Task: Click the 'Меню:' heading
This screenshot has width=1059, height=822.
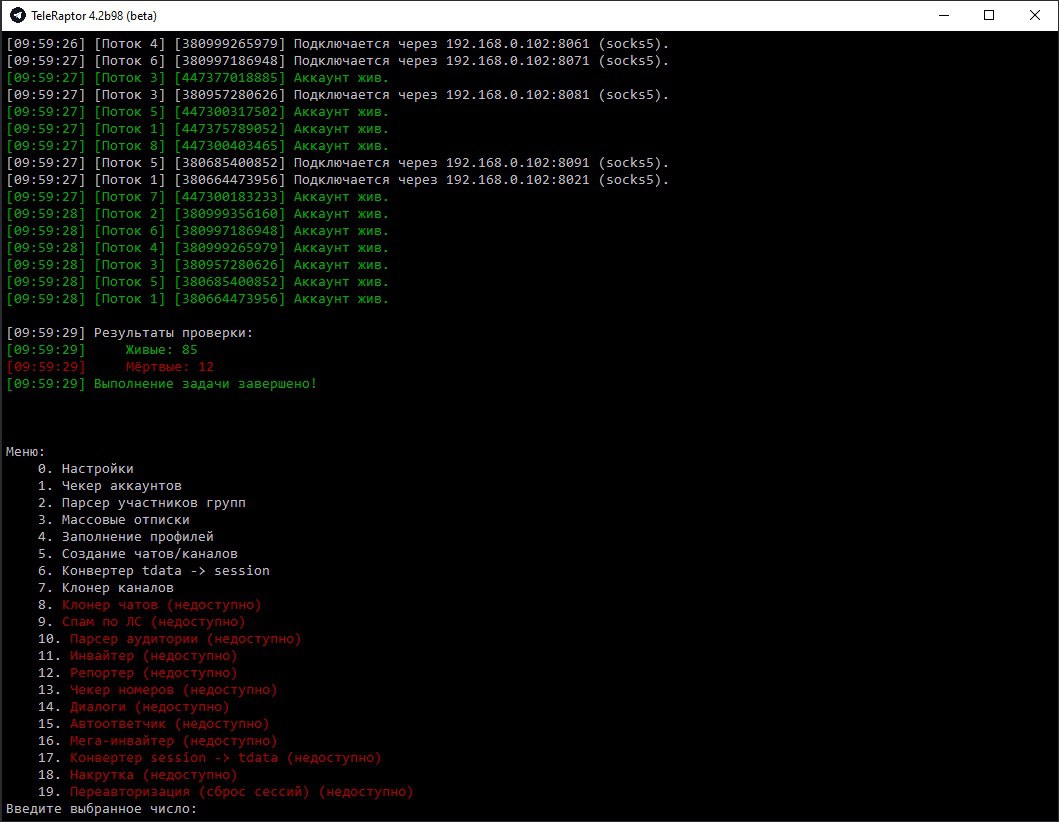Action: click(26, 452)
